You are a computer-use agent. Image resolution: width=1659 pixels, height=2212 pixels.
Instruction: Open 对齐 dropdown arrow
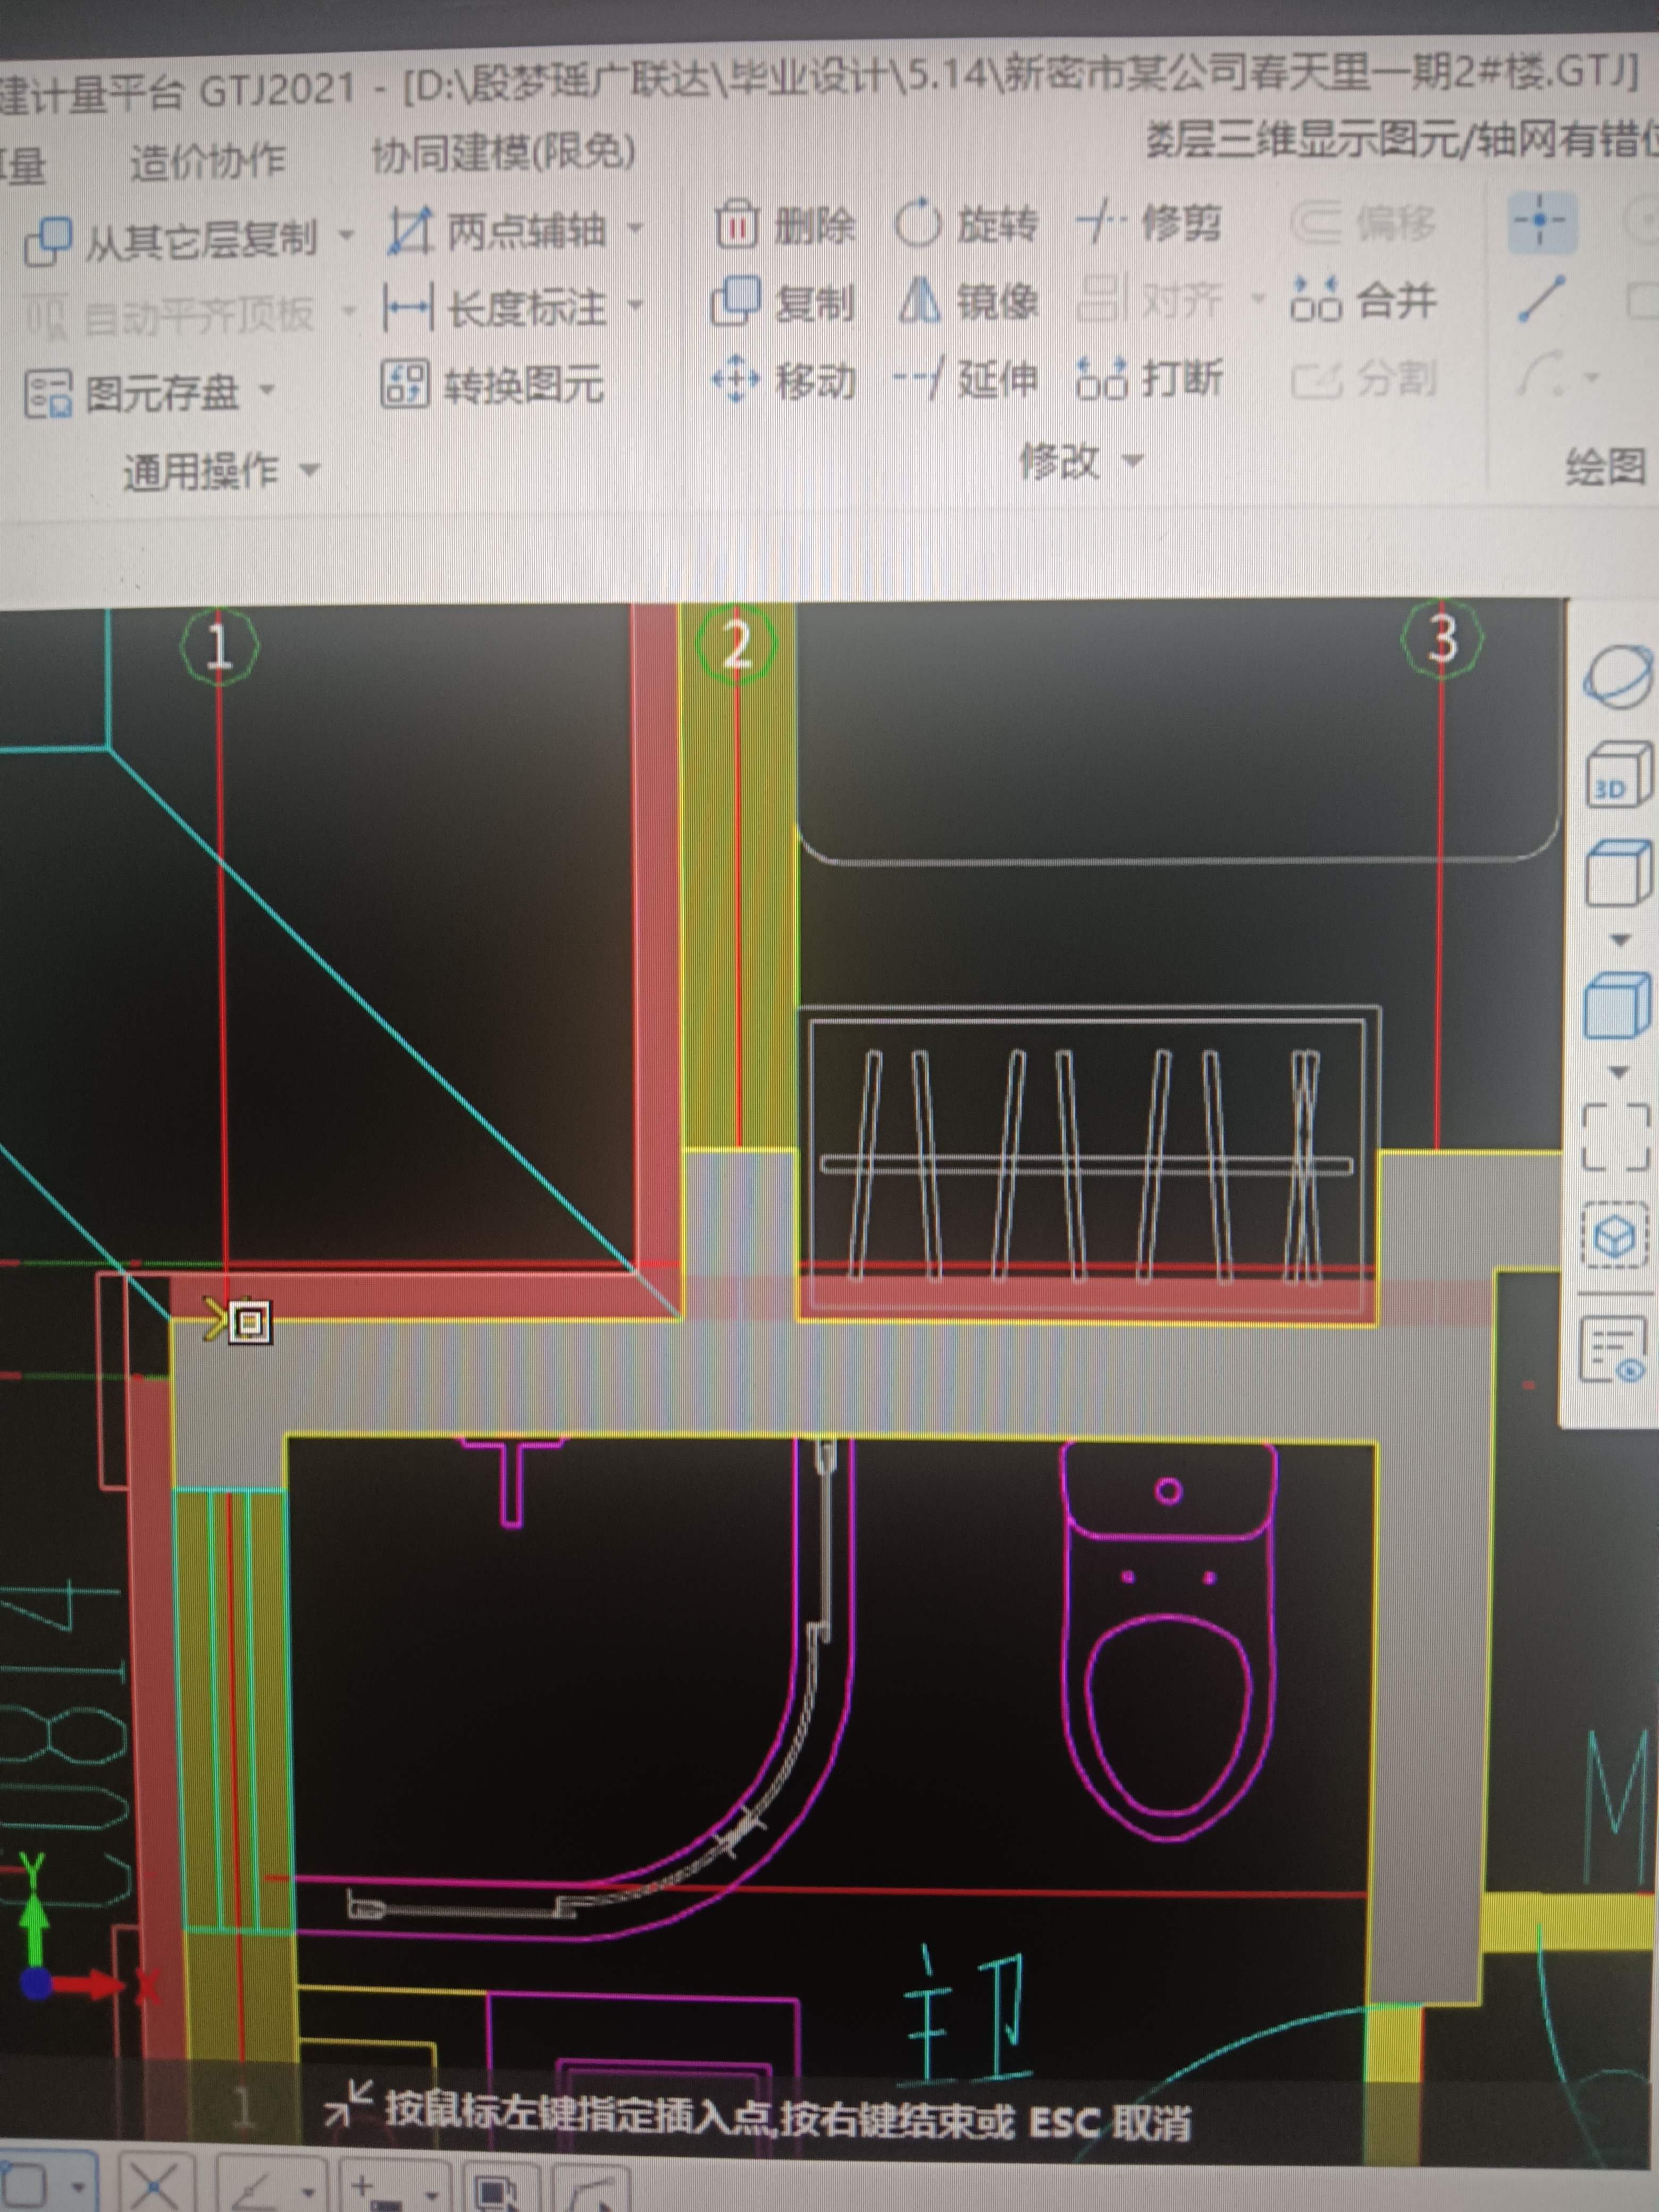point(1258,298)
